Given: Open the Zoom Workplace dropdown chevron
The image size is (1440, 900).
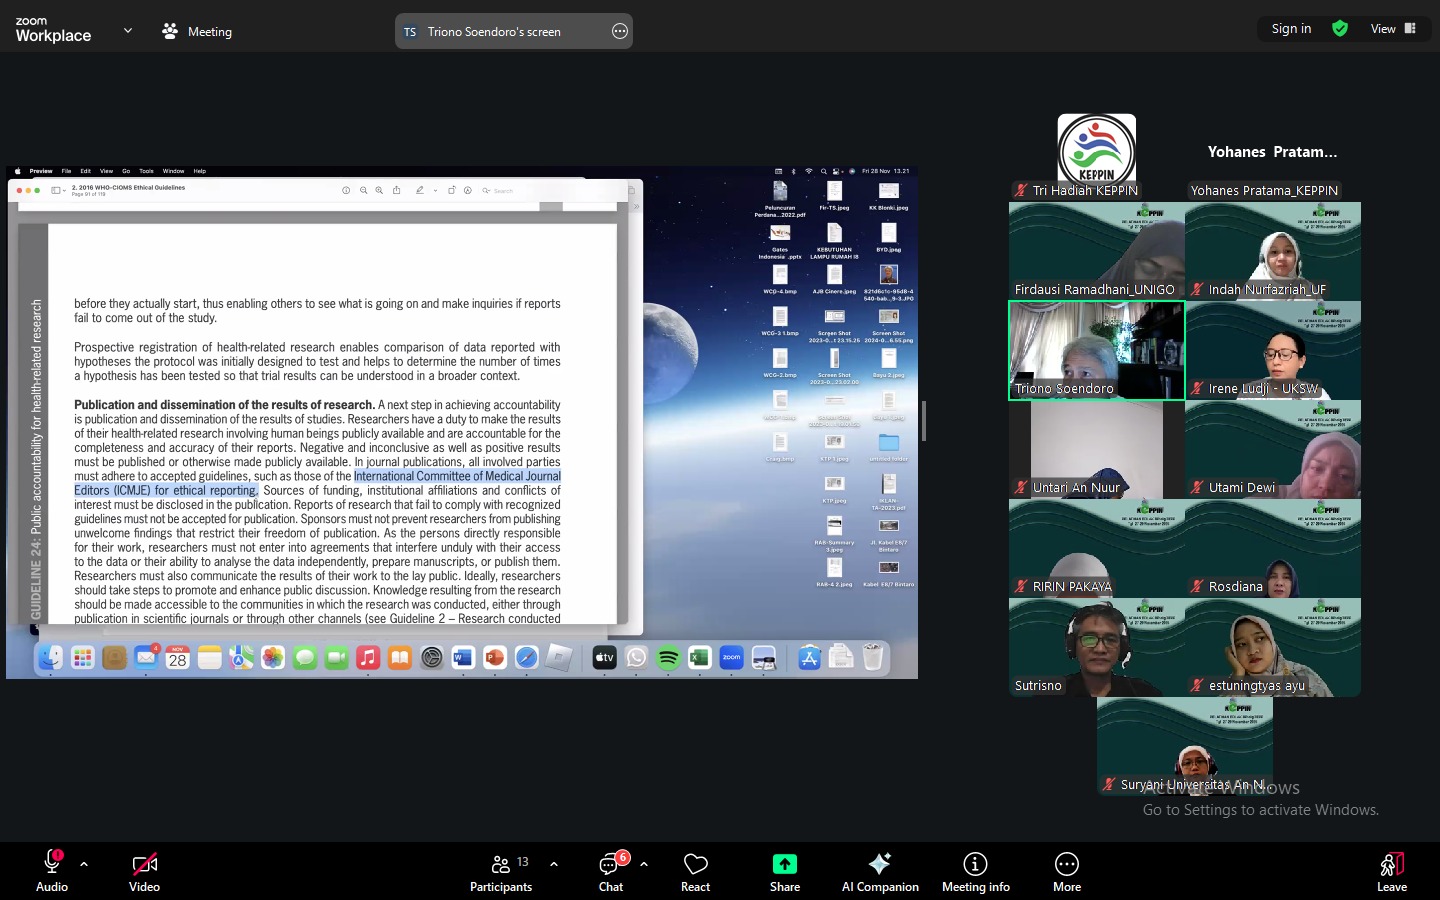Looking at the screenshot, I should (127, 31).
